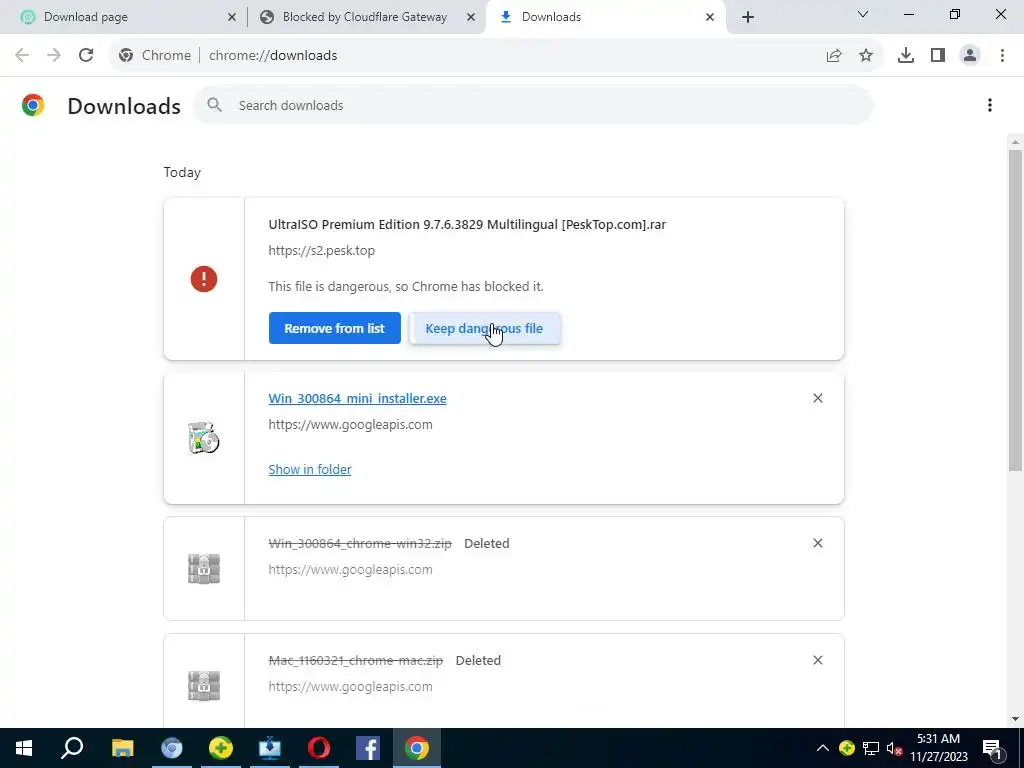Click the scrollbar down arrow
Image resolution: width=1024 pixels, height=768 pixels.
point(1015,719)
